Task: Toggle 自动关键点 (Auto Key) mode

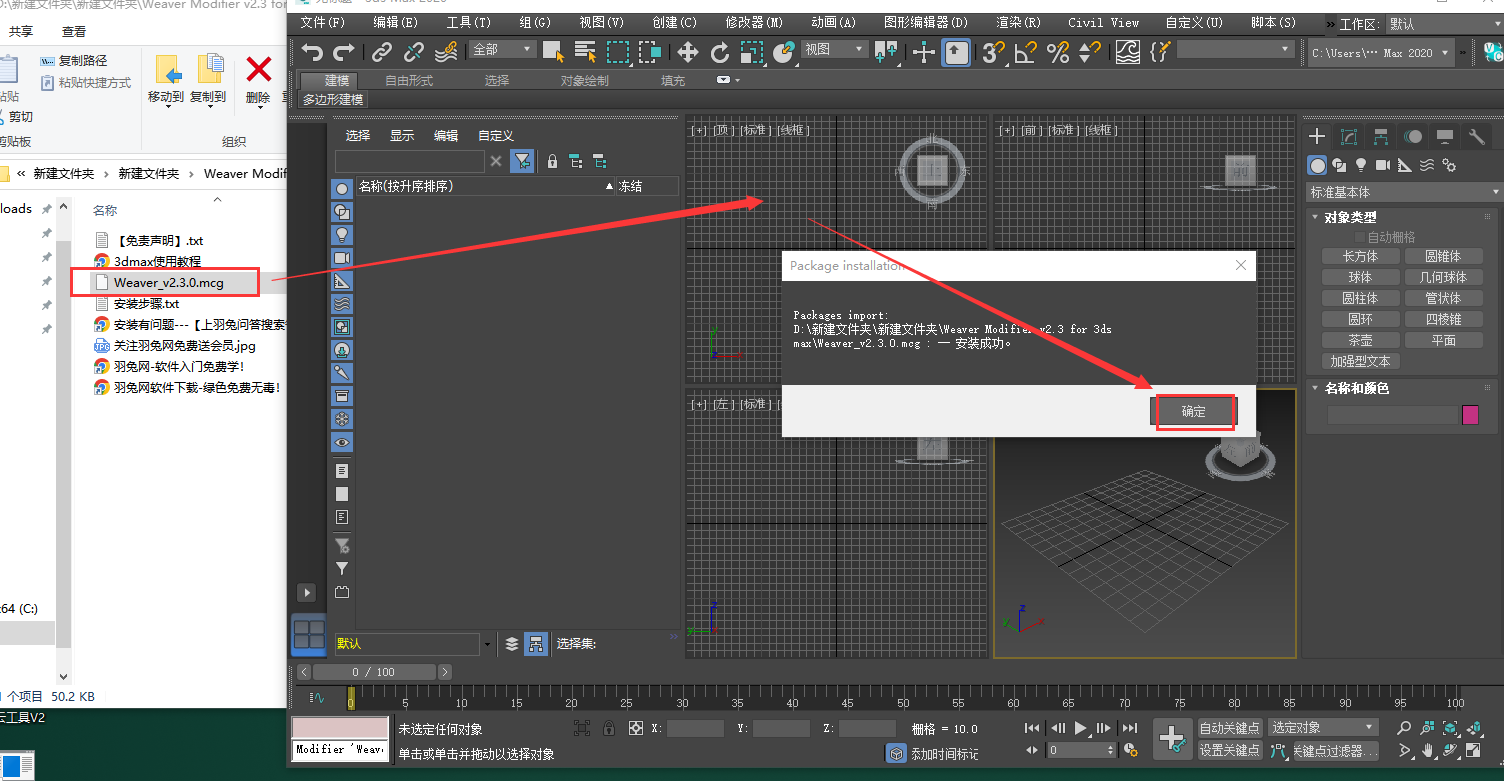Action: coord(1230,727)
